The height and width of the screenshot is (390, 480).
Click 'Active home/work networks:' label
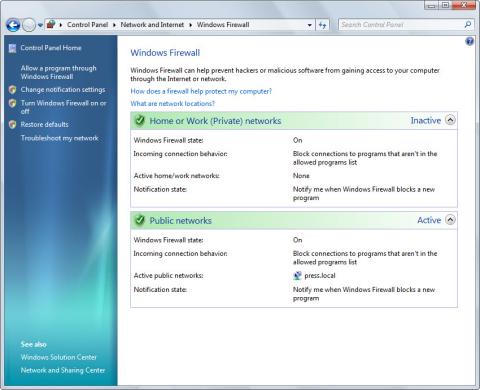(x=176, y=176)
